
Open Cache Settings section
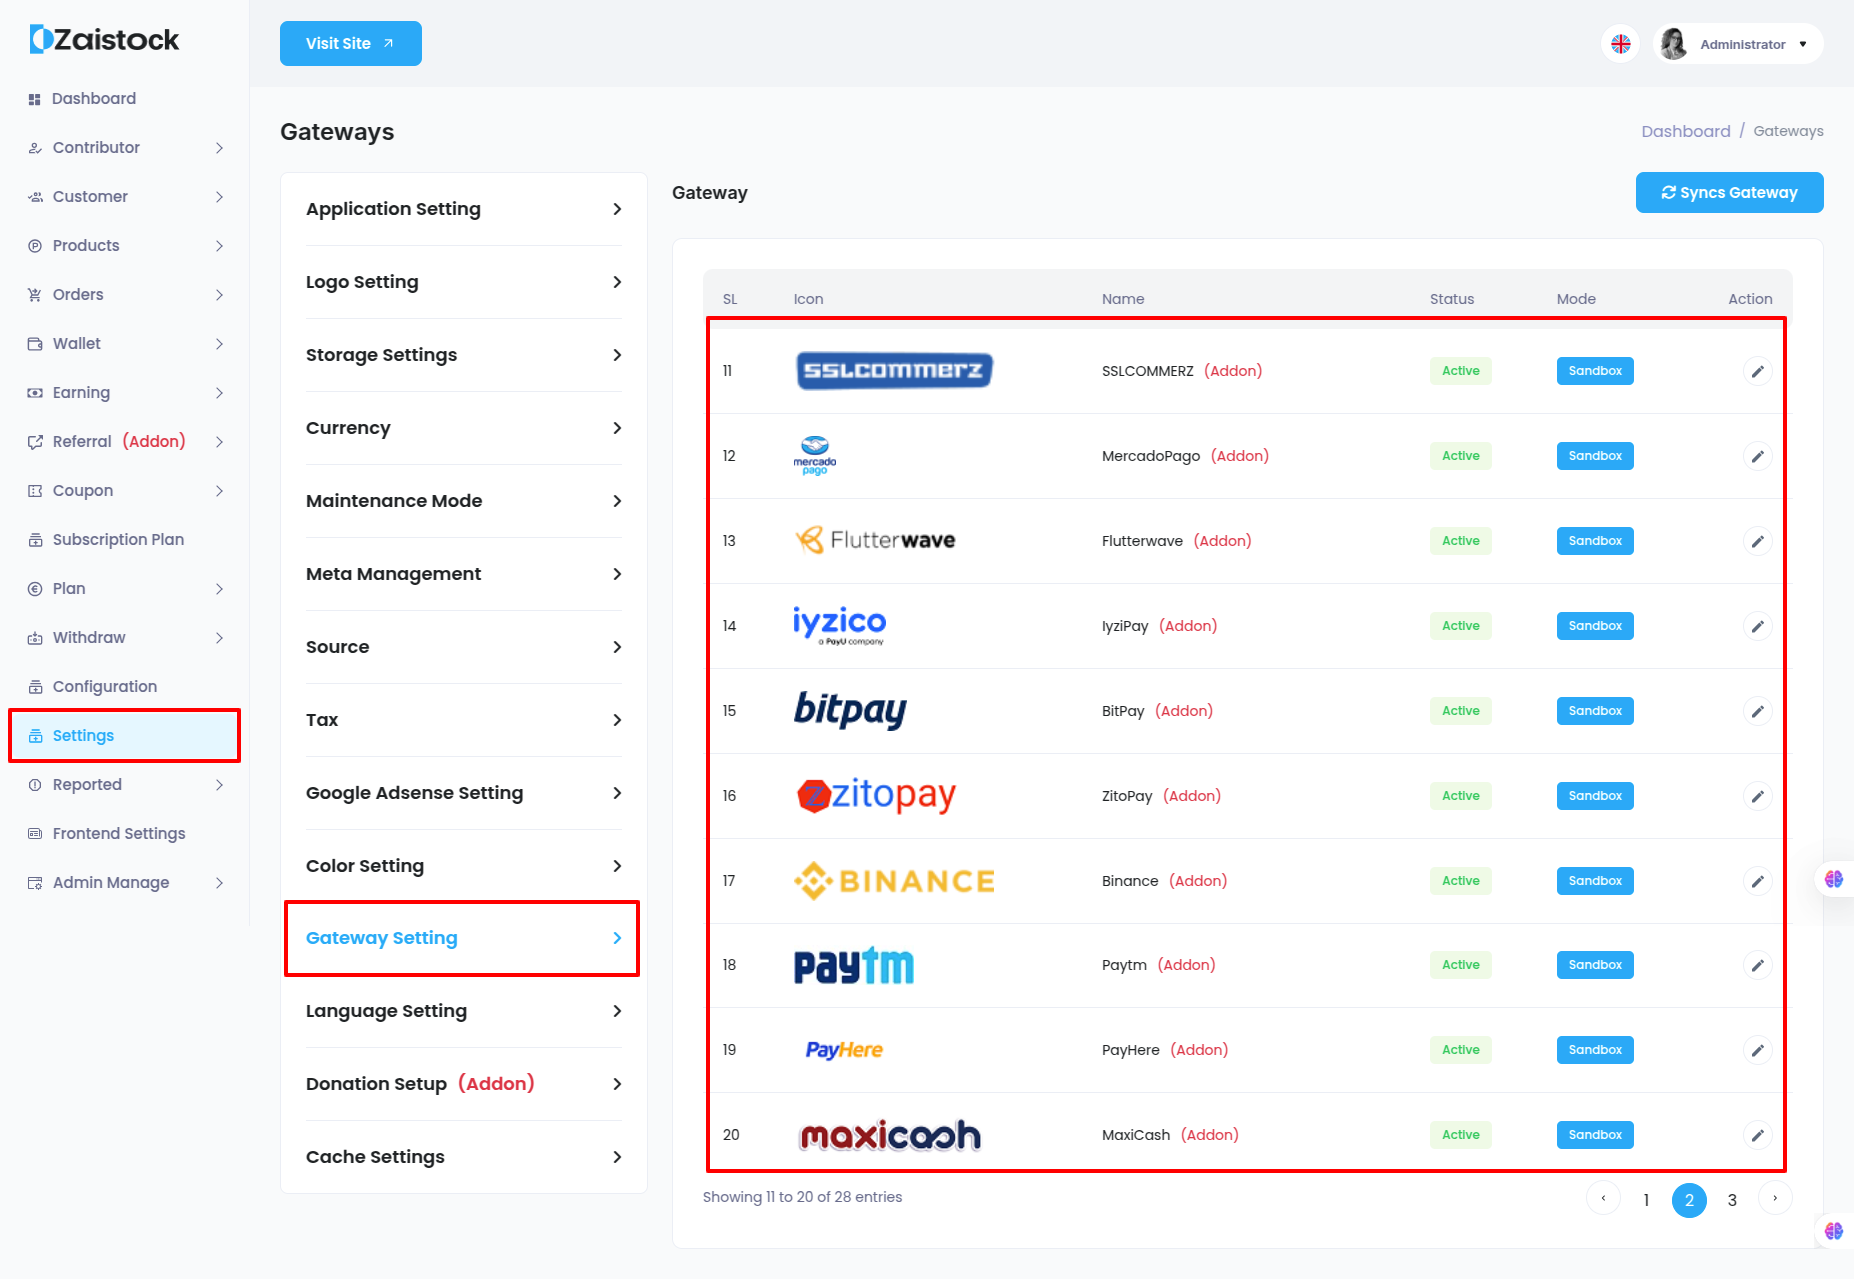point(463,1157)
